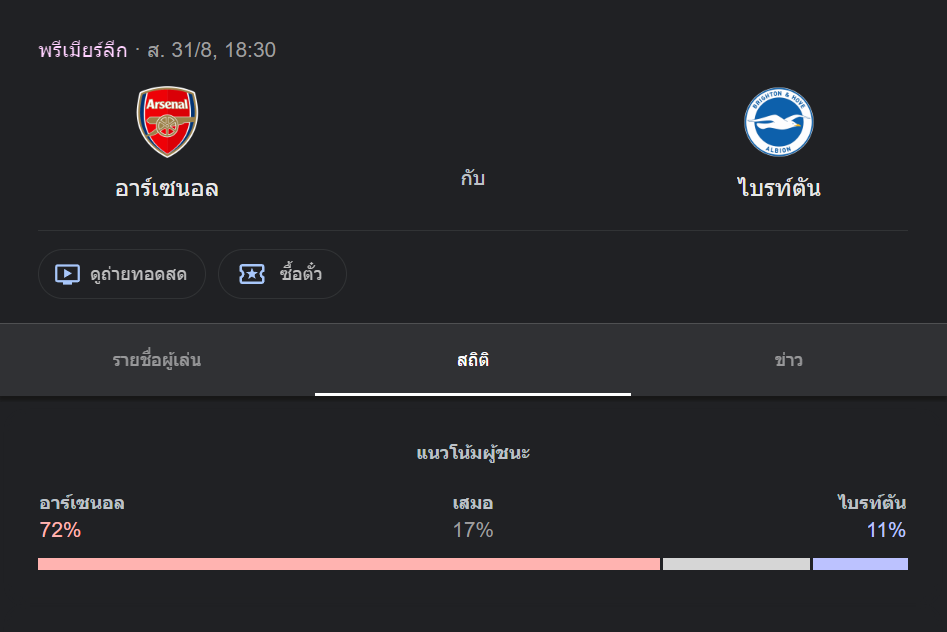Screen dimensions: 947x632
Task: Click the match date ส. 31/8, 18:30
Action: (211, 50)
